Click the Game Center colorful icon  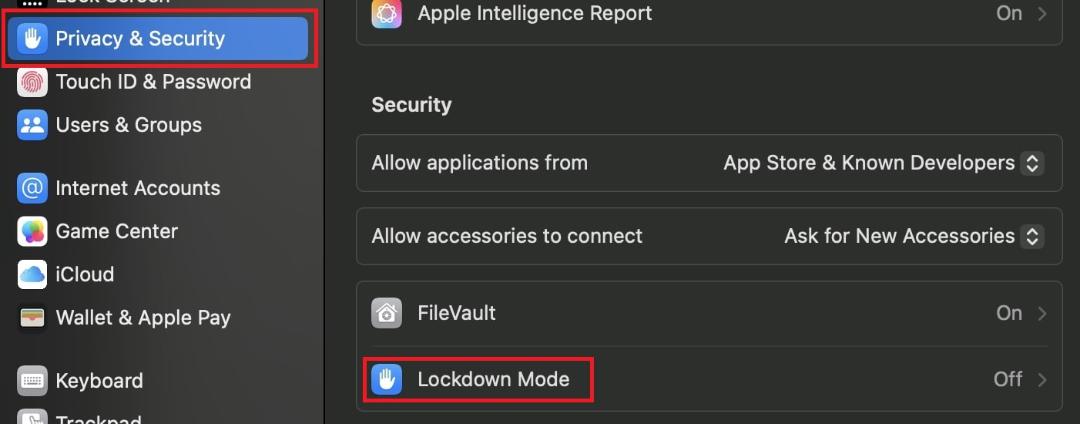click(32, 231)
